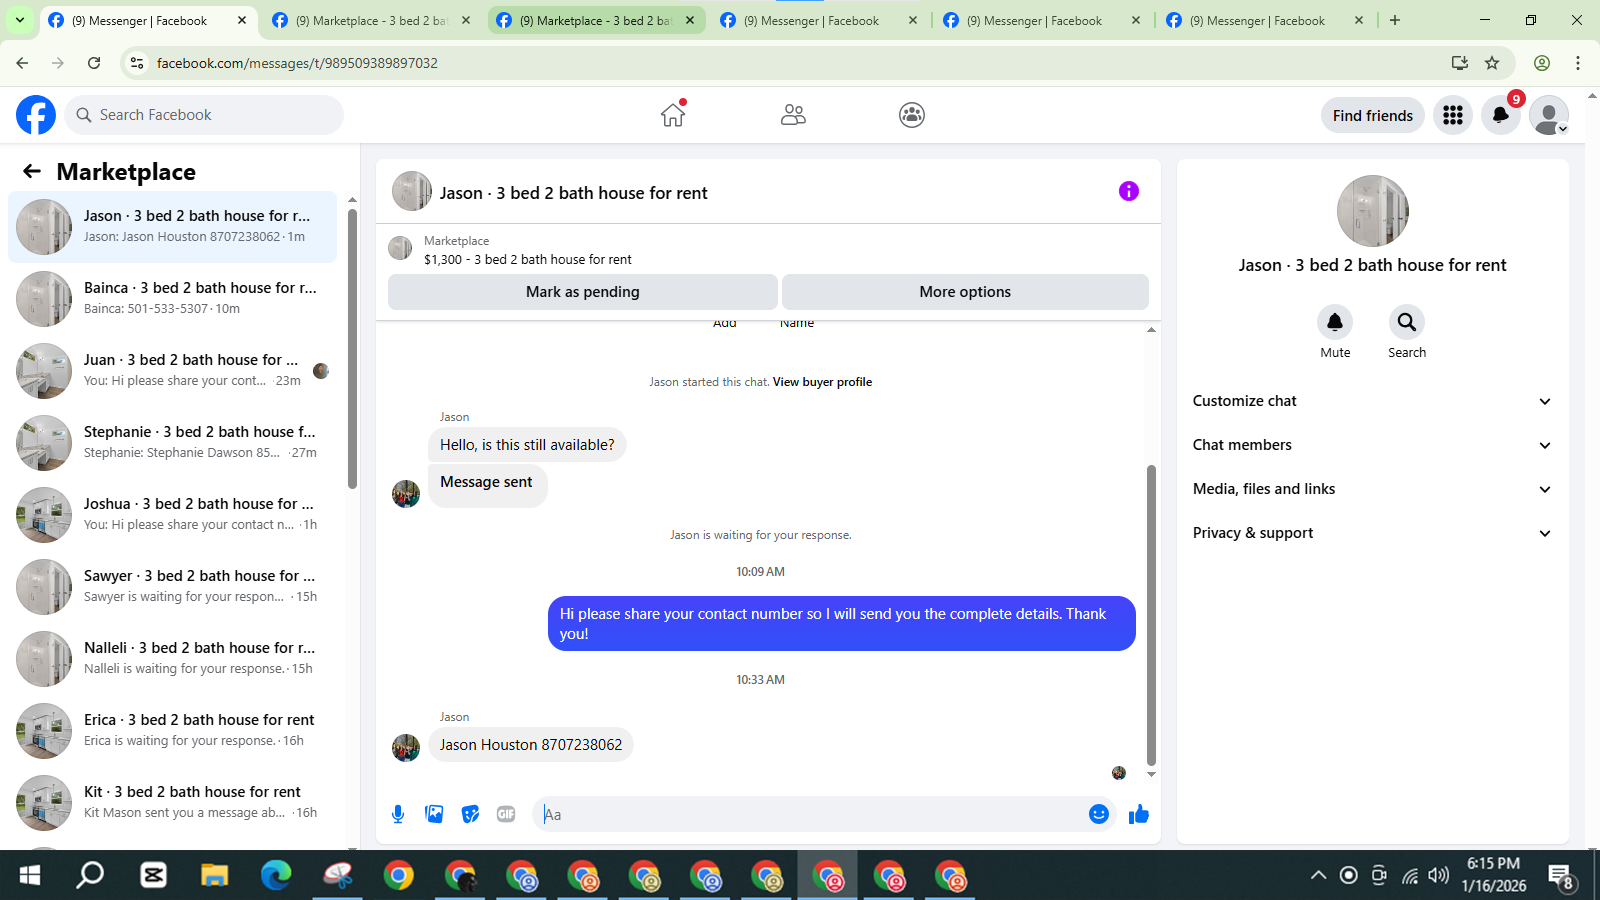Open Sawyer conversation in chat list
The width and height of the screenshot is (1600, 900).
click(x=173, y=587)
